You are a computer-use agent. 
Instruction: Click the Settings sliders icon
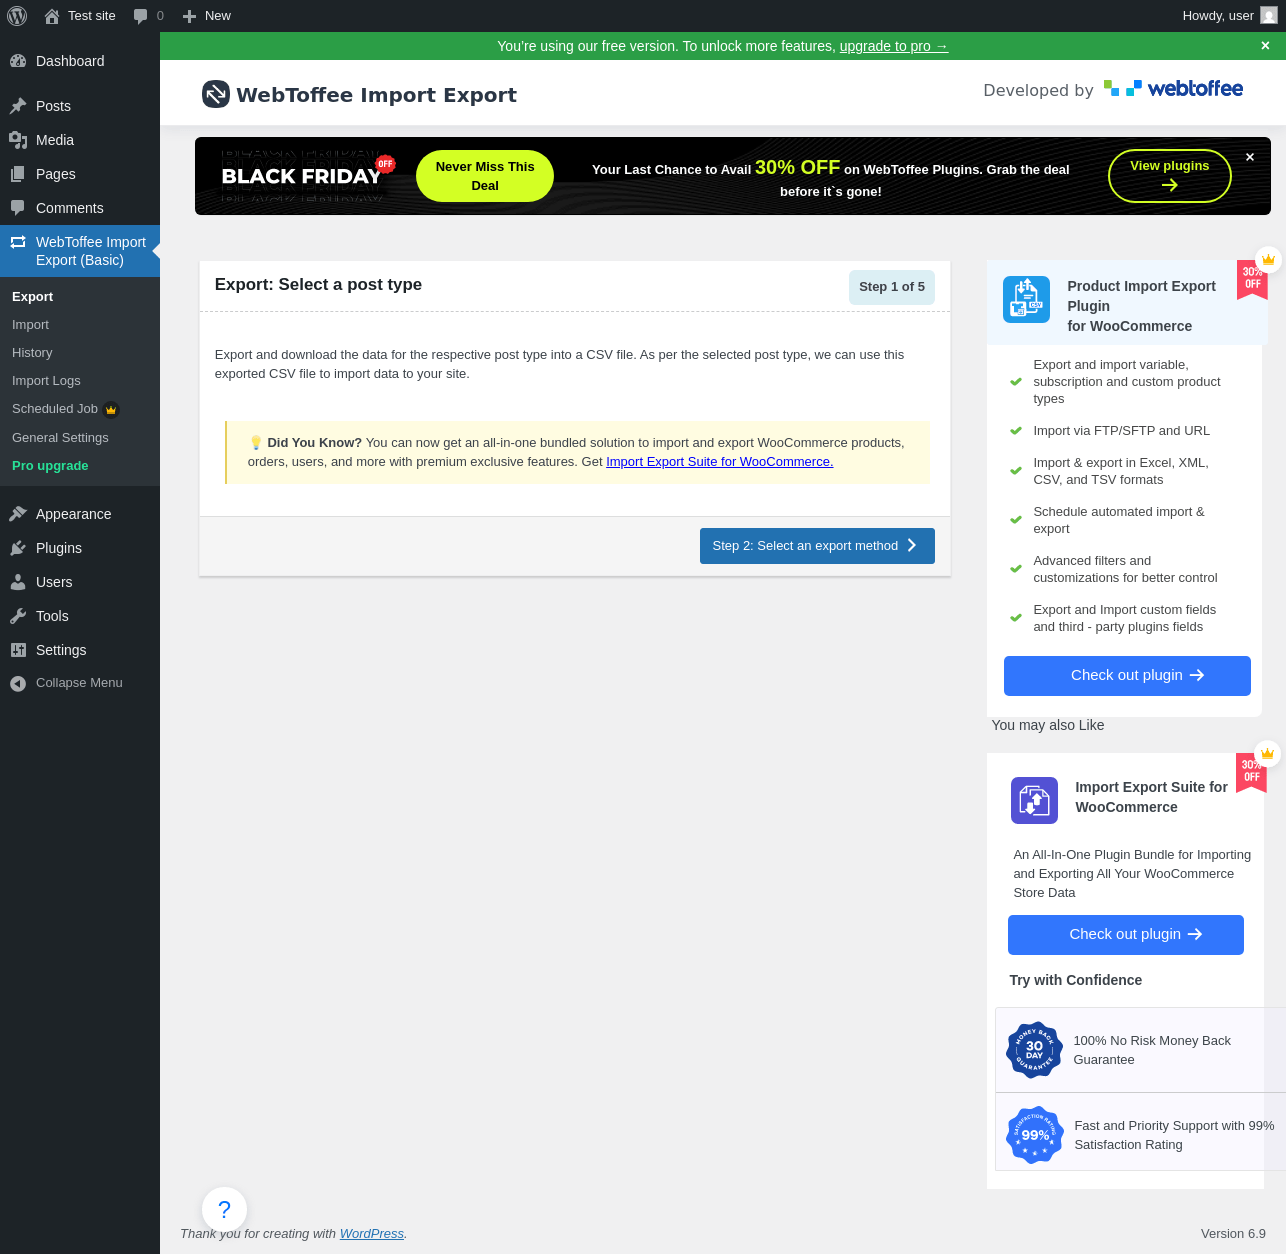(18, 650)
